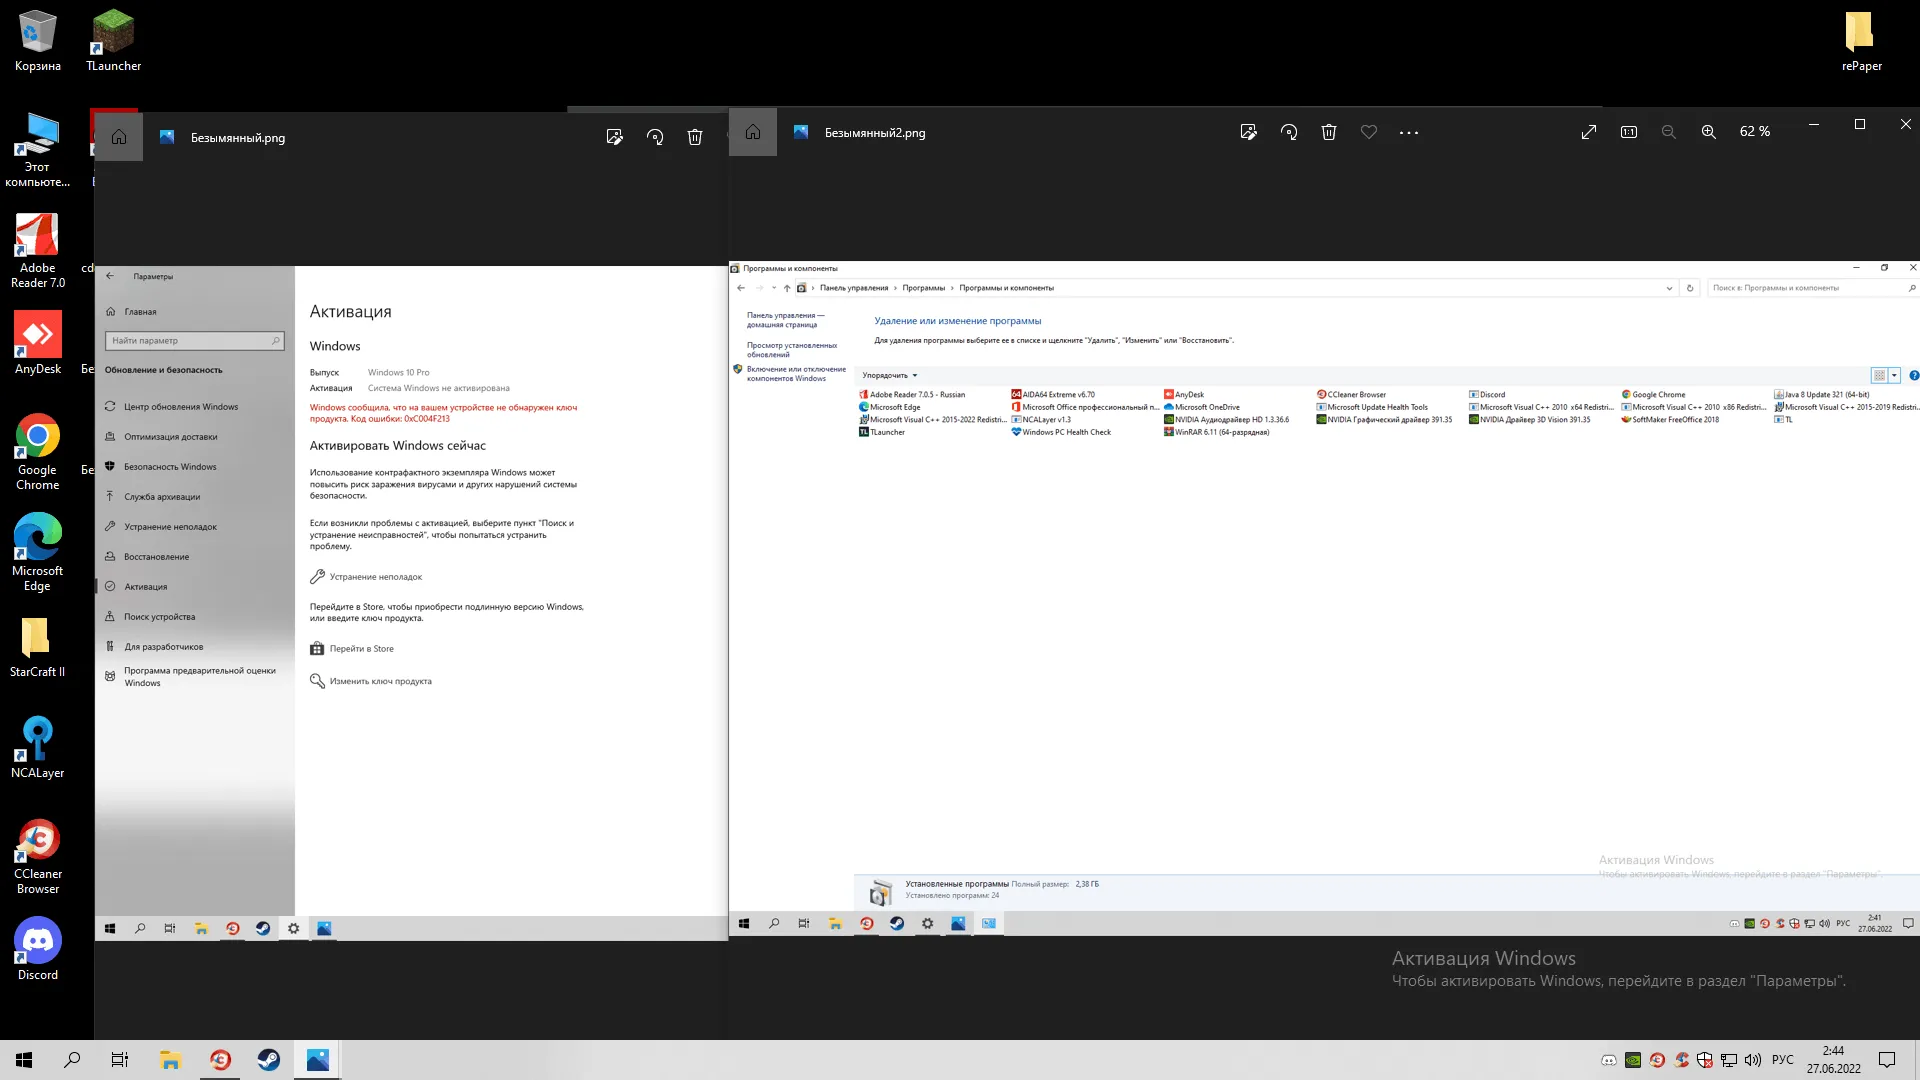
Task: Select the Этот компьютер desktop icon
Action: [x=37, y=149]
